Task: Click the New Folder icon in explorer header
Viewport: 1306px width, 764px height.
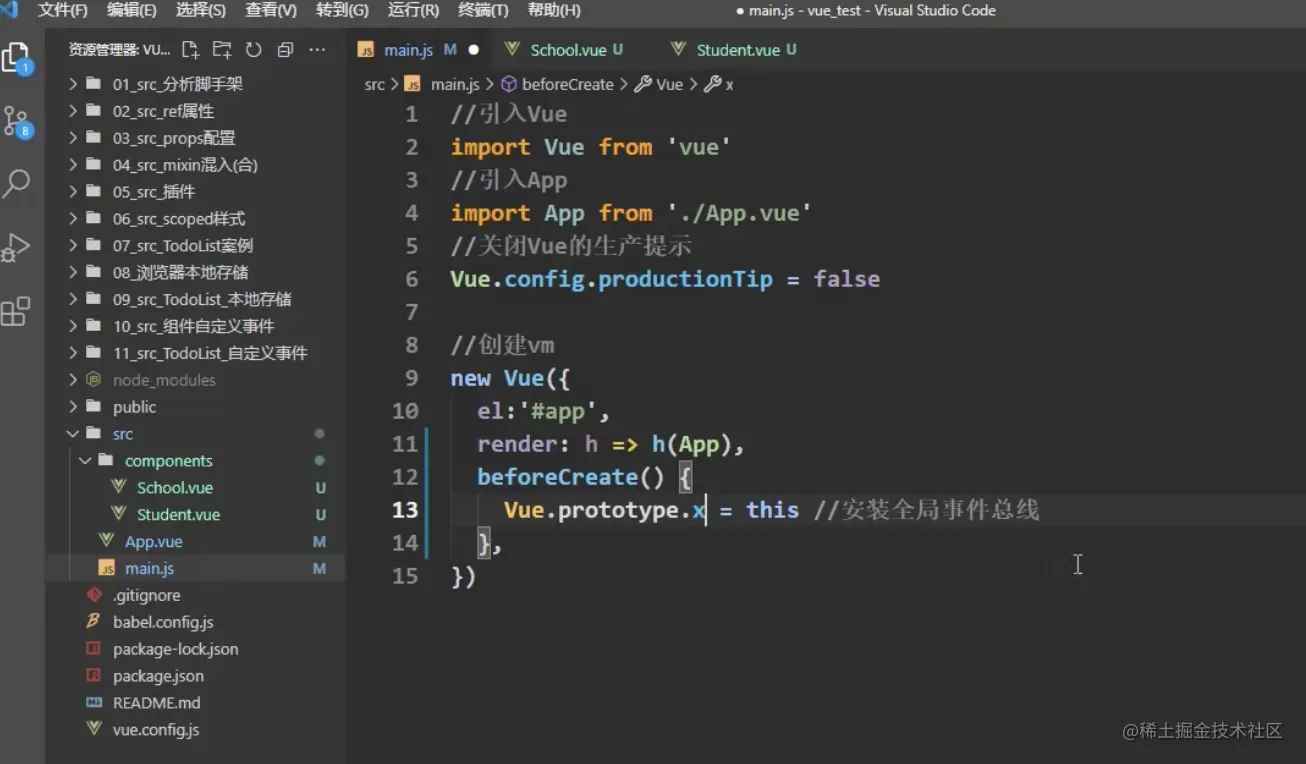Action: tap(222, 49)
